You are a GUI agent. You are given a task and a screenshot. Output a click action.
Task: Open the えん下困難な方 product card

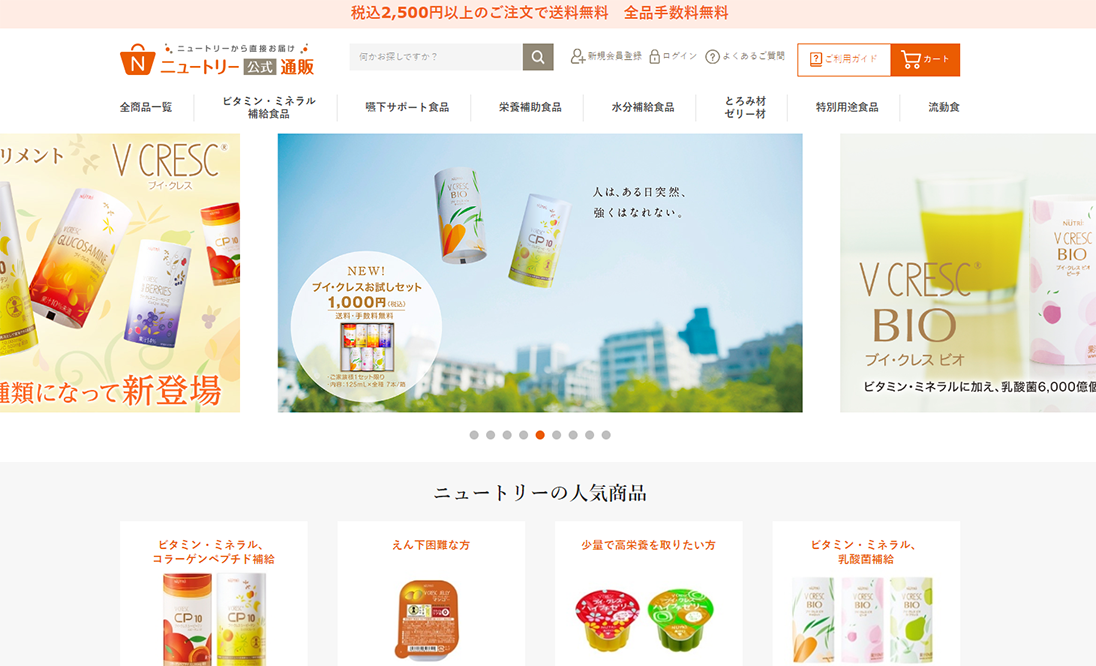pos(431,593)
